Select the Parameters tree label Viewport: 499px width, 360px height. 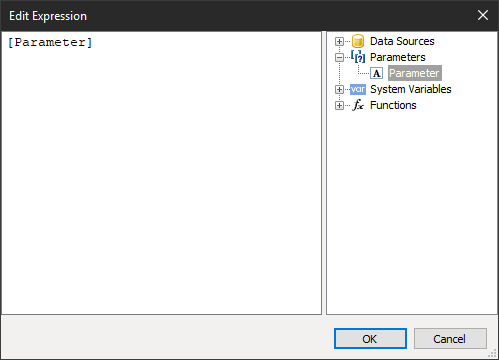tap(398, 57)
